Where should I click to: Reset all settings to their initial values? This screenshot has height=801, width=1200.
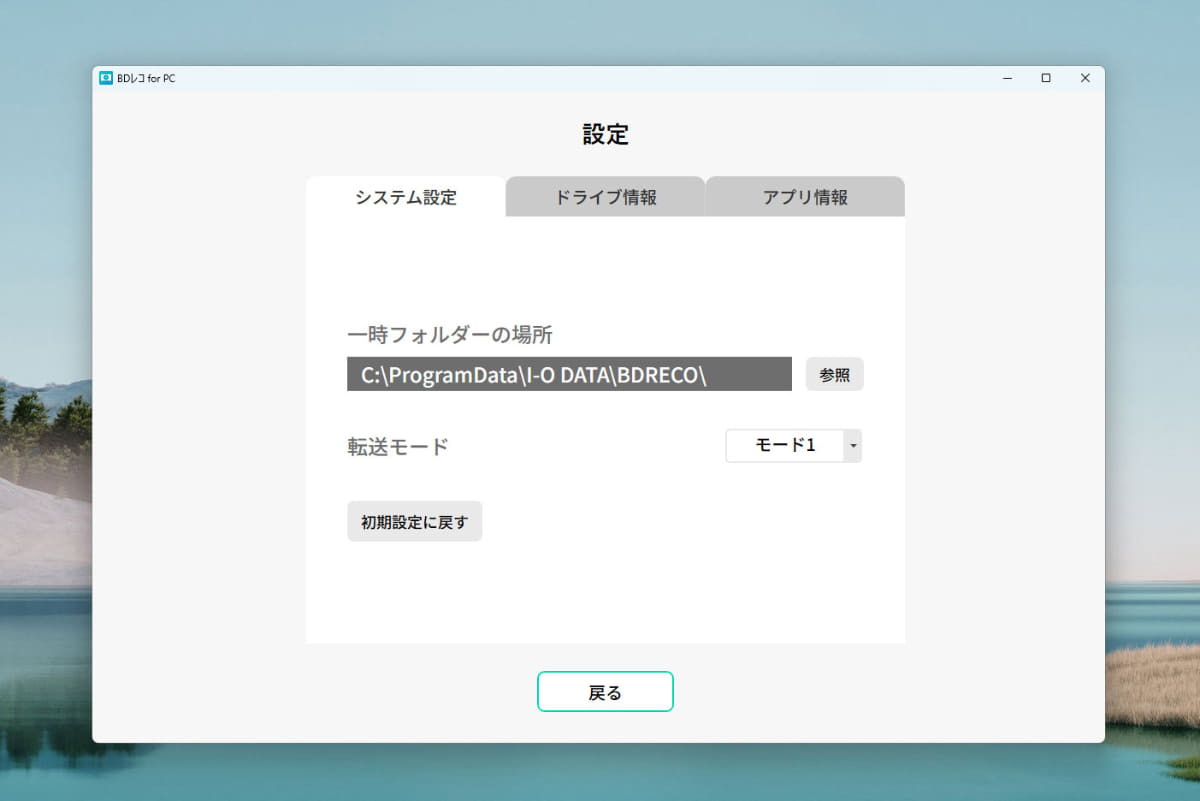pyautogui.click(x=414, y=521)
